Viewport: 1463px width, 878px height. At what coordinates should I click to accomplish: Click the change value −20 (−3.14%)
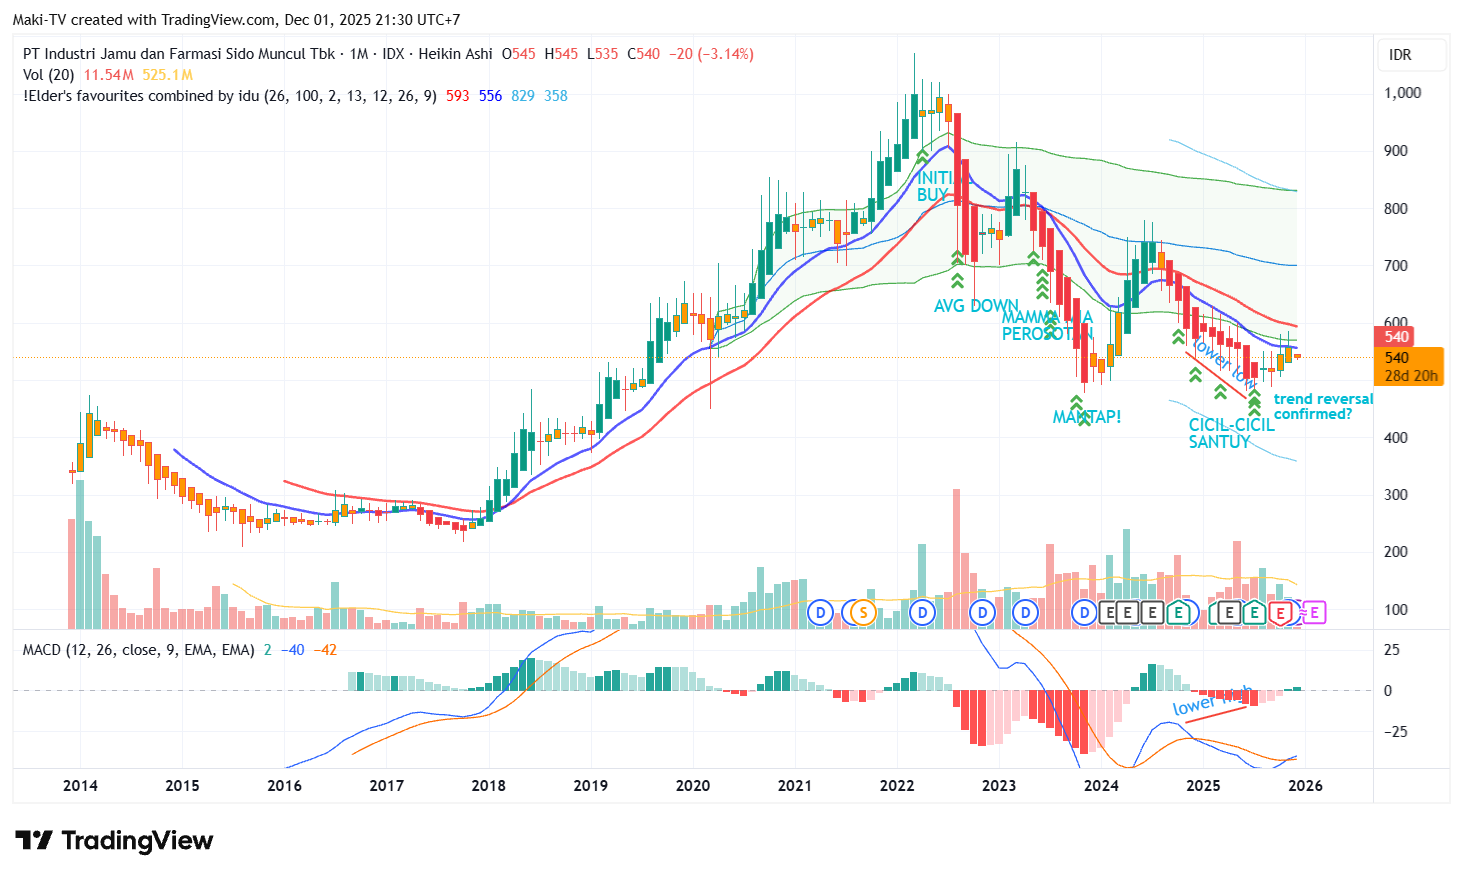(711, 54)
